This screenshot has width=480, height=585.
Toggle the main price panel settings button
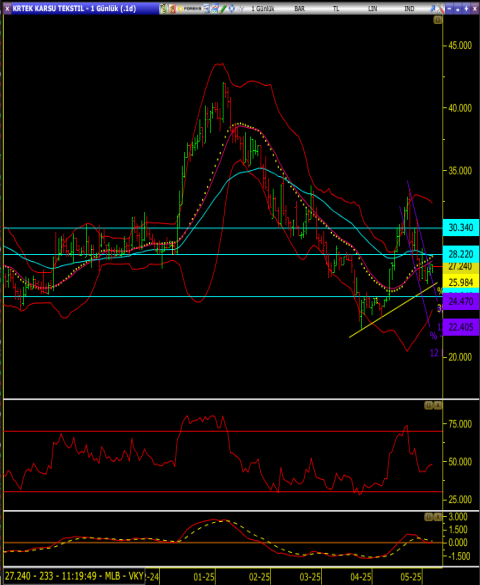coord(438,20)
